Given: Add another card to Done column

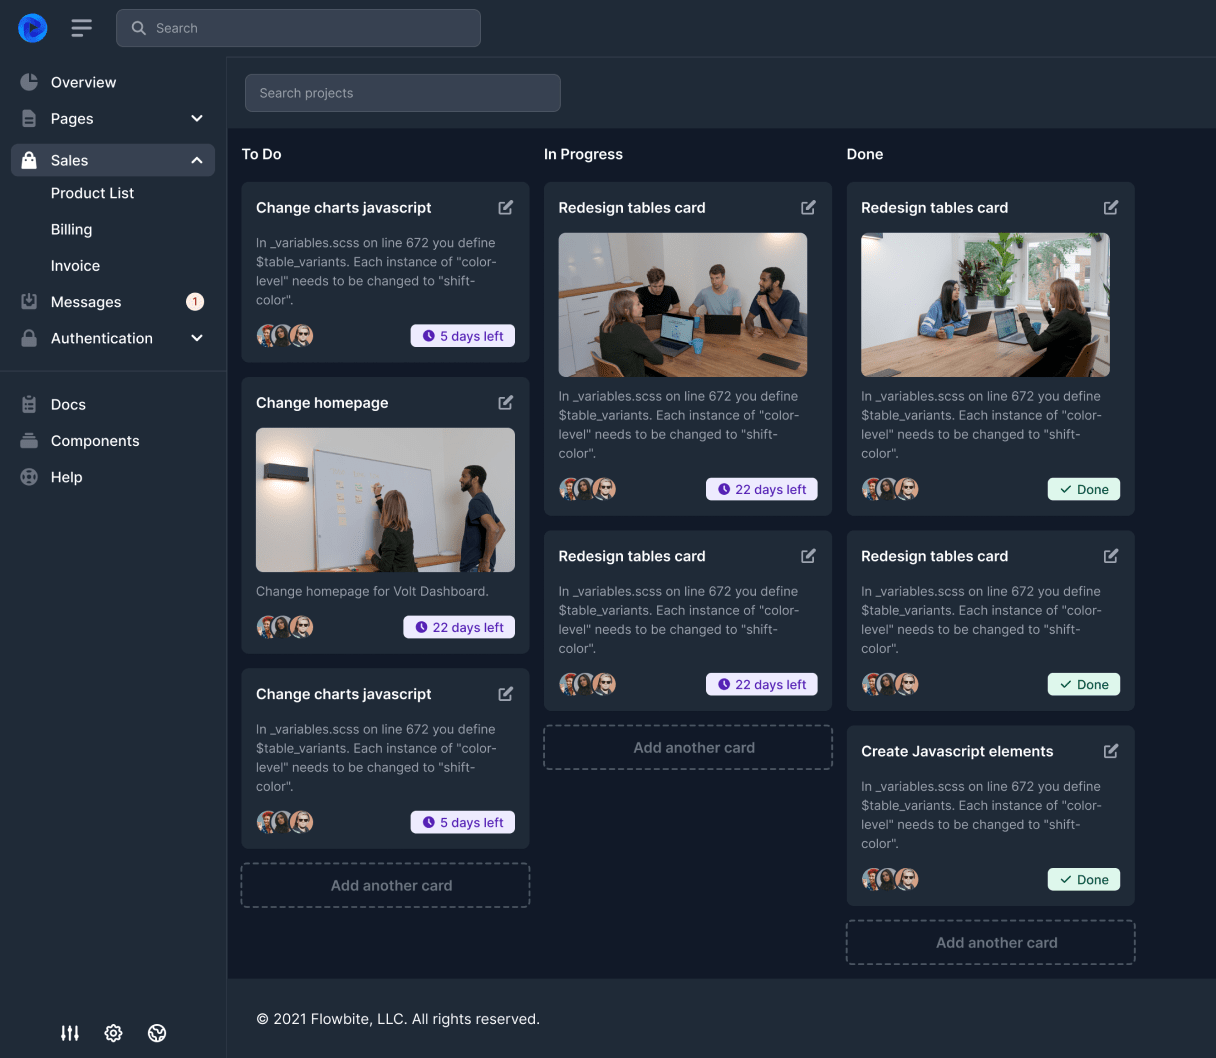Looking at the screenshot, I should point(990,942).
